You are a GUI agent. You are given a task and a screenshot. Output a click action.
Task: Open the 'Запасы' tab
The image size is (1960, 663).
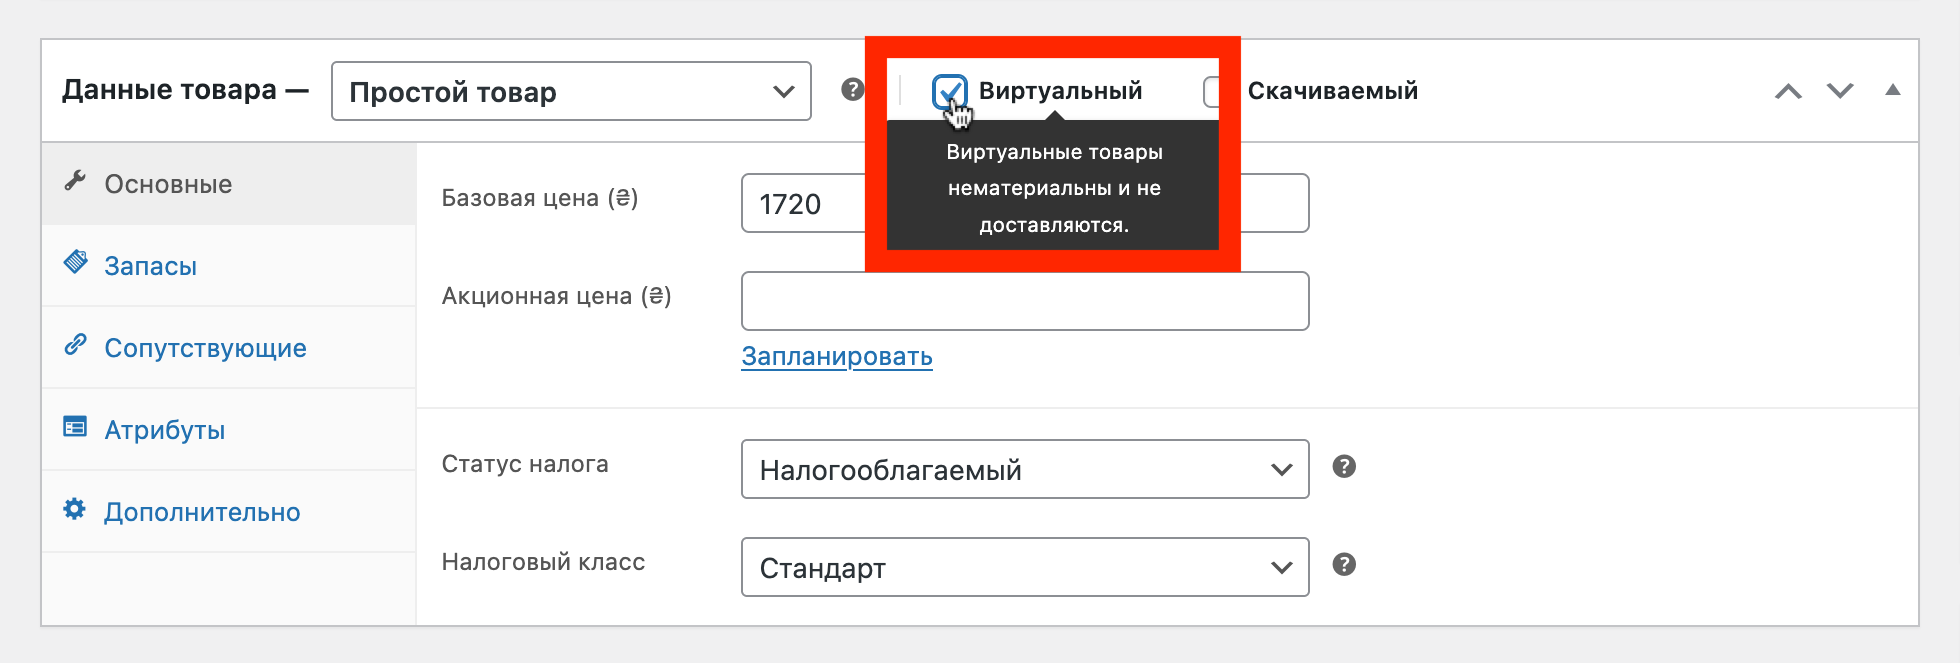coord(229,266)
